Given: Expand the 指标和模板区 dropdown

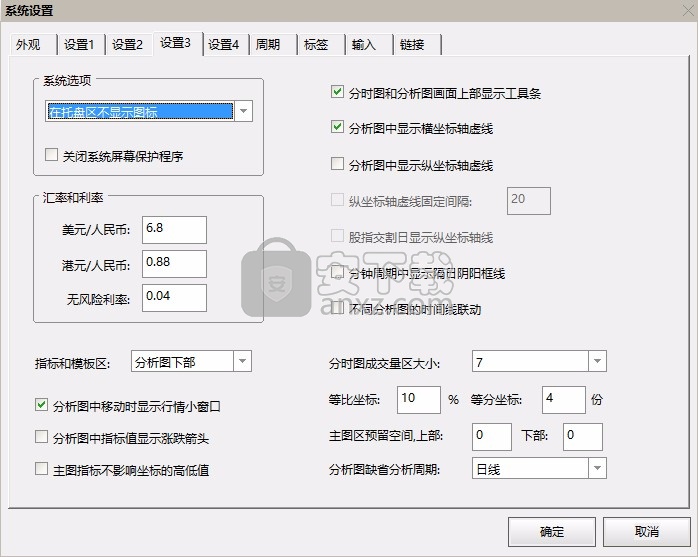Looking at the screenshot, I should [x=243, y=361].
